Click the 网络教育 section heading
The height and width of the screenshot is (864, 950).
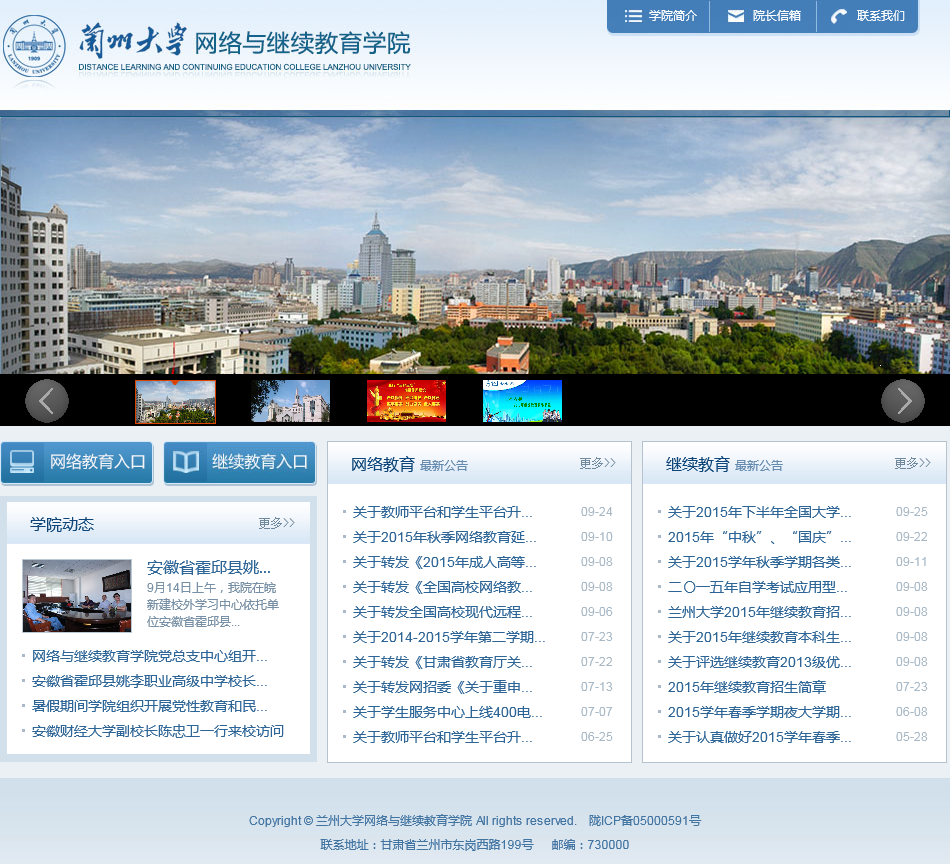point(383,465)
